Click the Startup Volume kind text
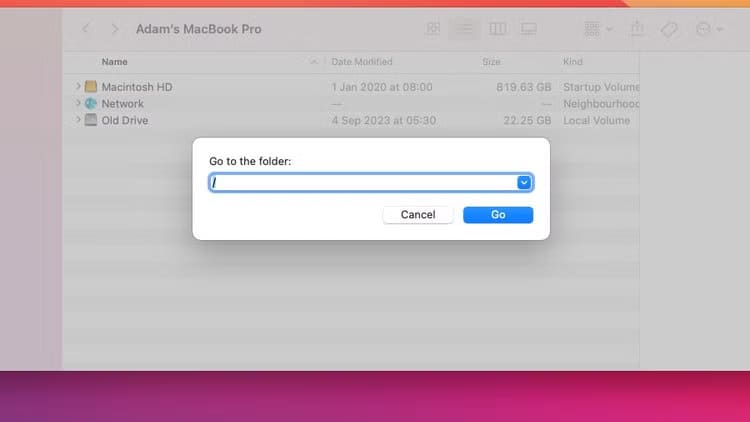Image resolution: width=750 pixels, height=422 pixels. pyautogui.click(x=601, y=87)
